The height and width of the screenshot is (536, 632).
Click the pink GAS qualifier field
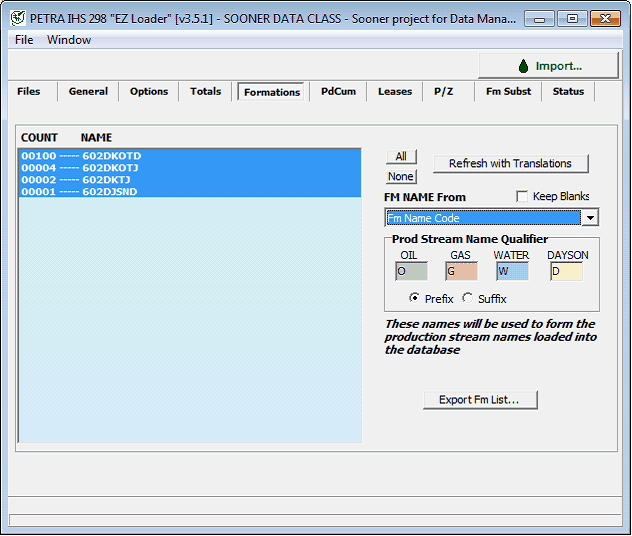pyautogui.click(x=461, y=271)
